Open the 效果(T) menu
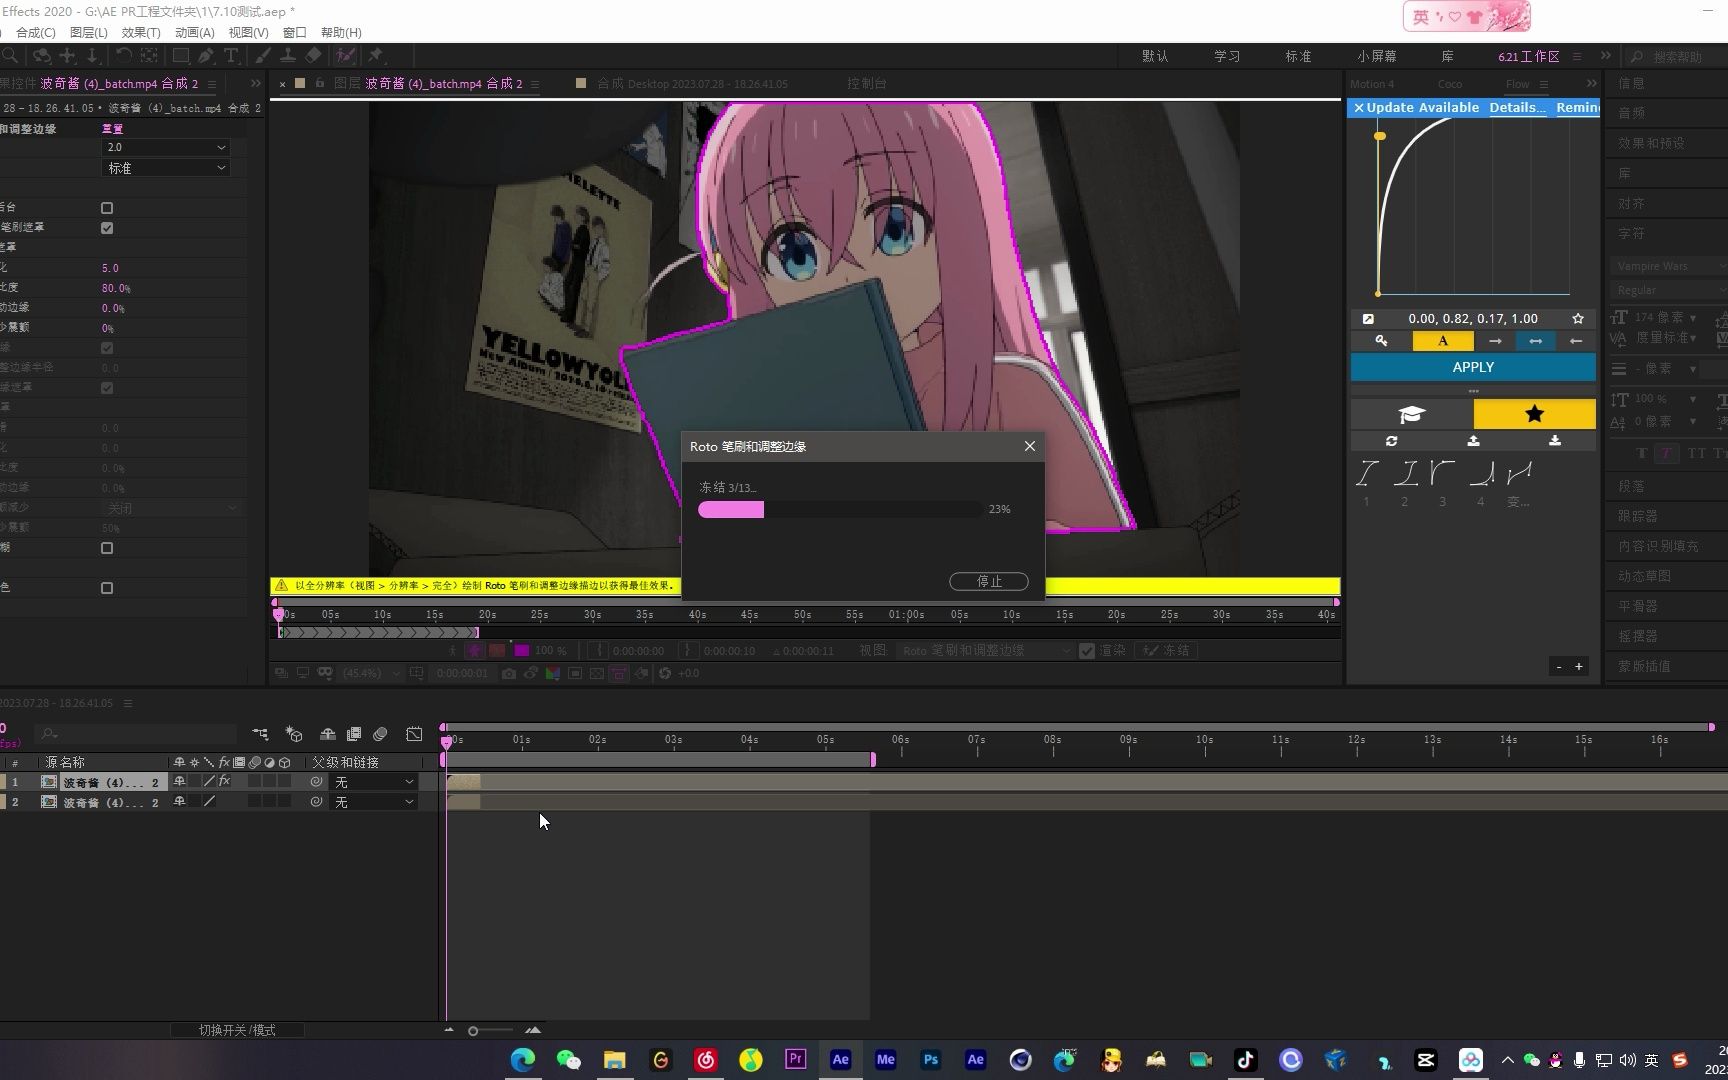1728x1080 pixels. coord(141,32)
